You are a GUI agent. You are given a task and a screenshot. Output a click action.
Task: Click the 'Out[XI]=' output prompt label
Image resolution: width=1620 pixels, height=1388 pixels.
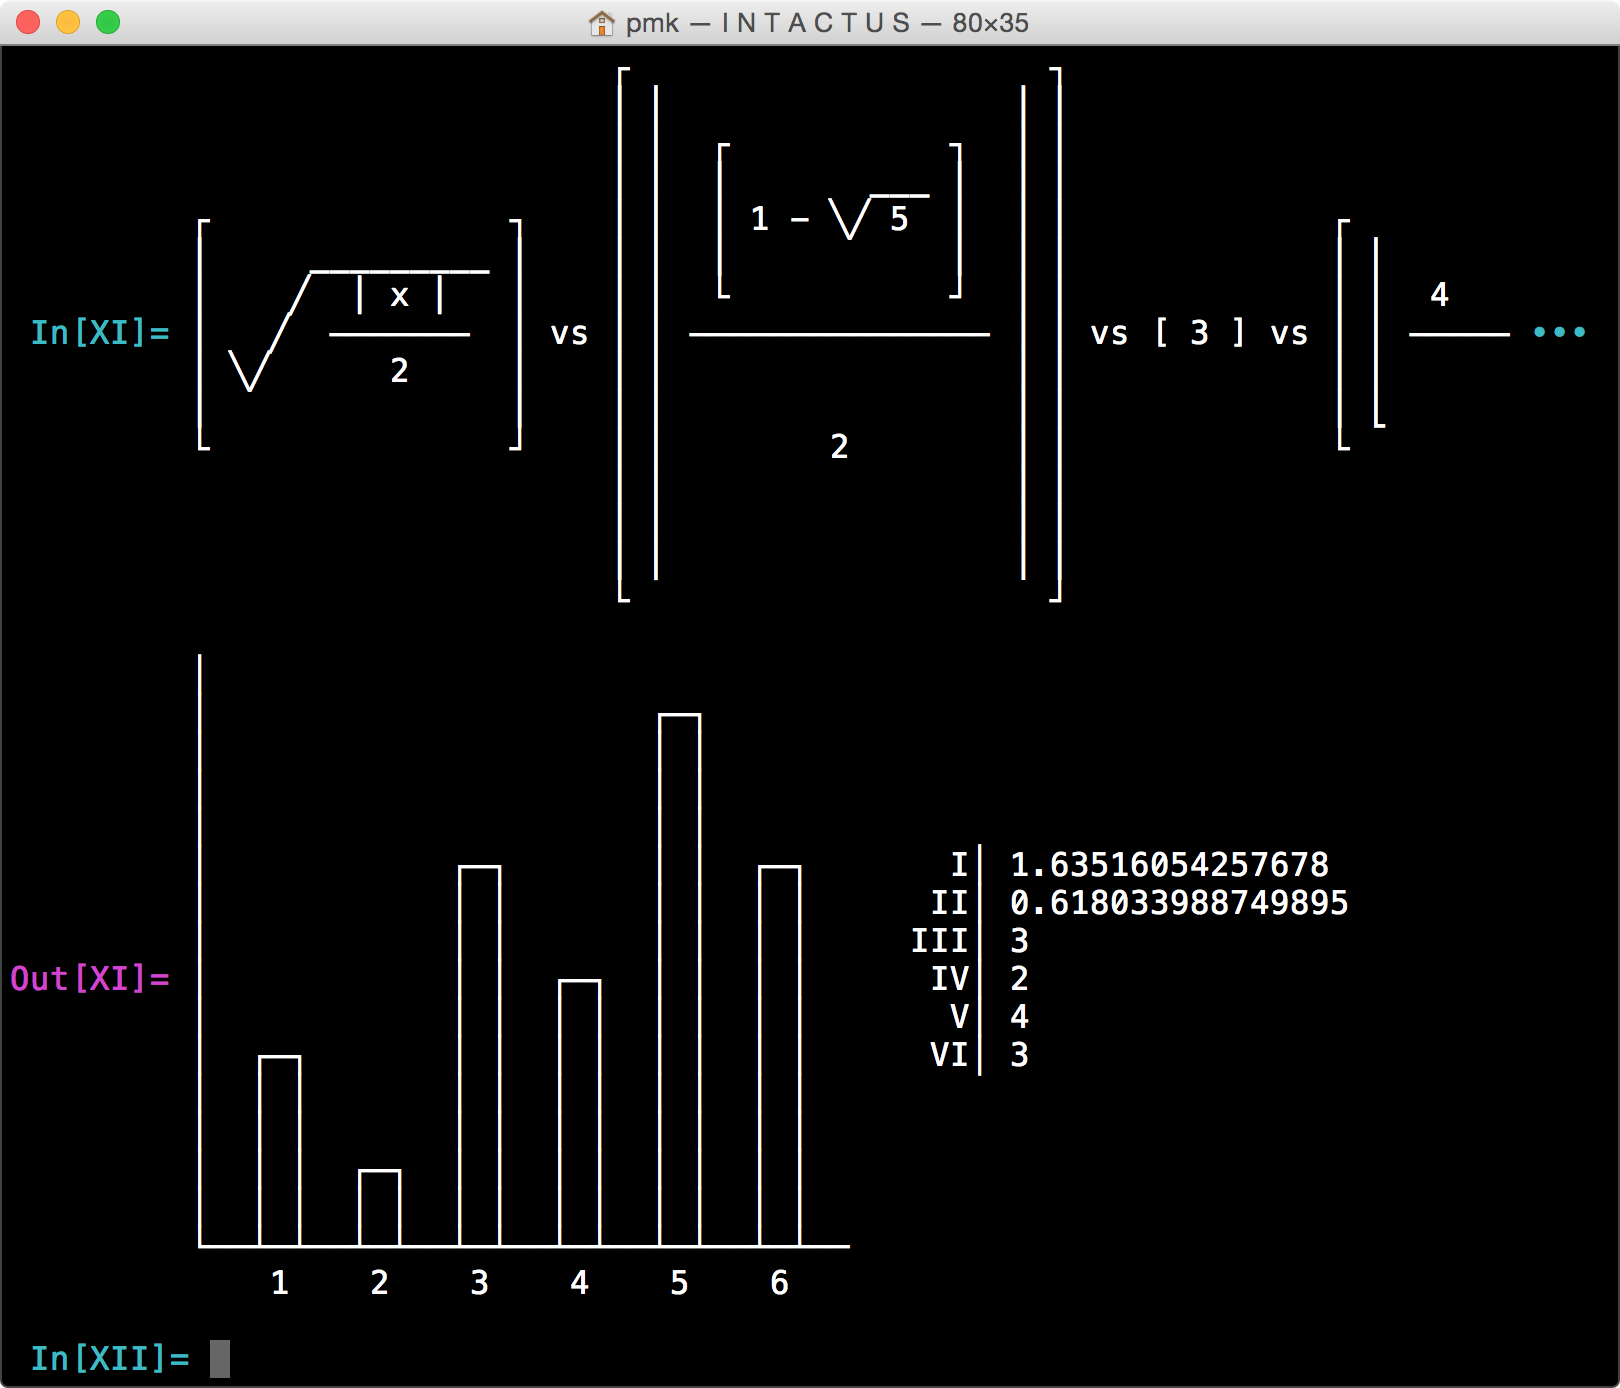[90, 978]
